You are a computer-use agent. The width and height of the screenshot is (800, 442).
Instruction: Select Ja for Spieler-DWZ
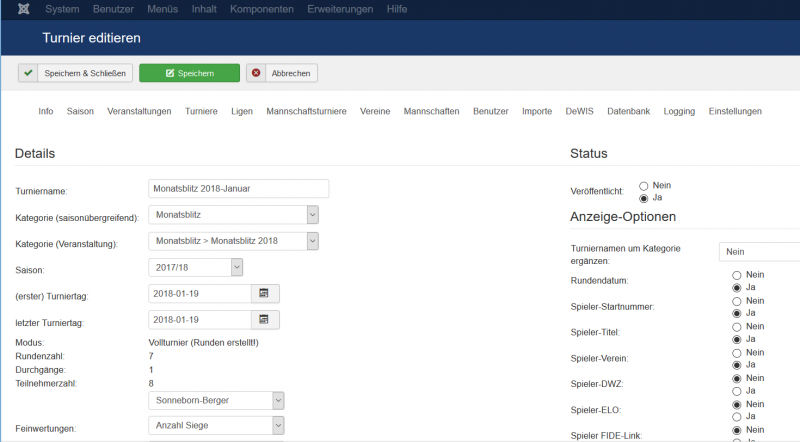pyautogui.click(x=737, y=391)
